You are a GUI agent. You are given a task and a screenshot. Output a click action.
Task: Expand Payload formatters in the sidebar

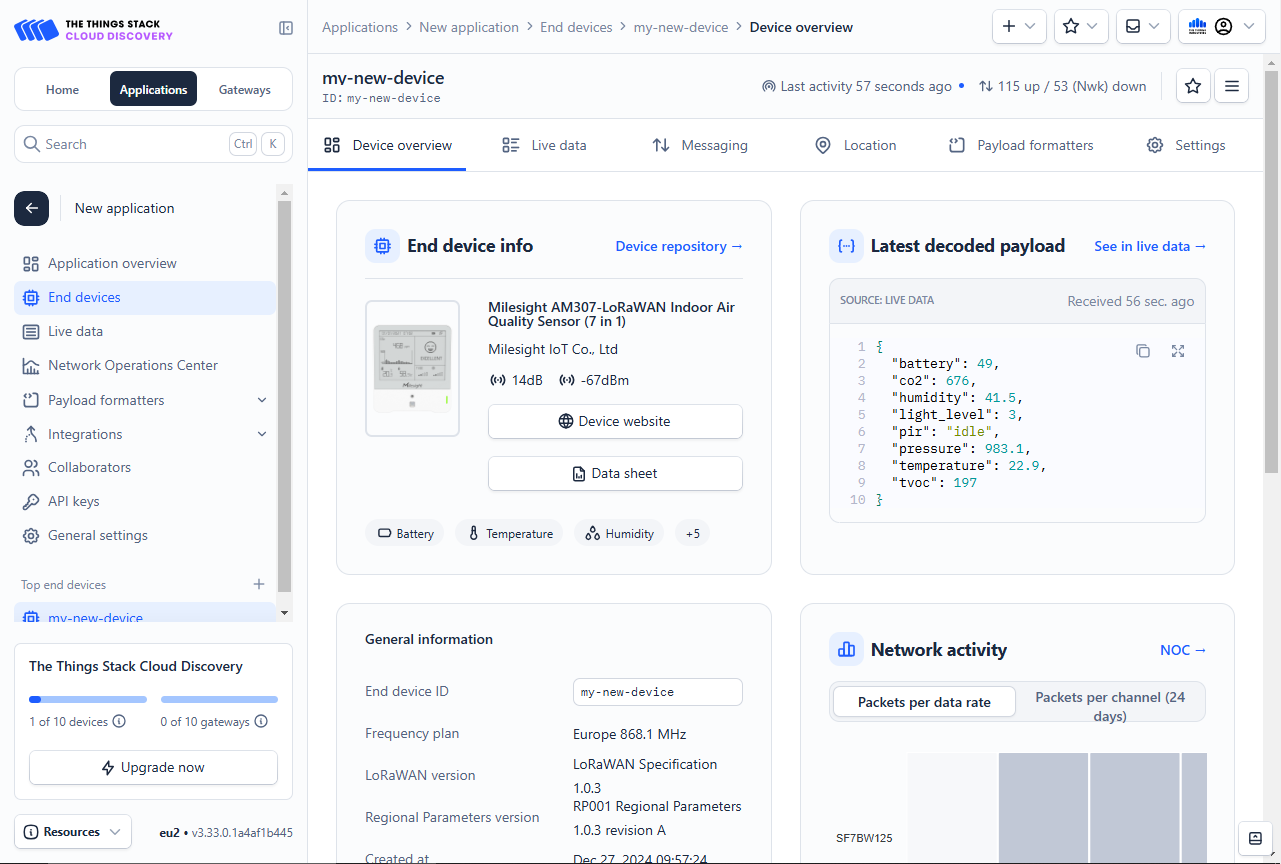tap(145, 400)
